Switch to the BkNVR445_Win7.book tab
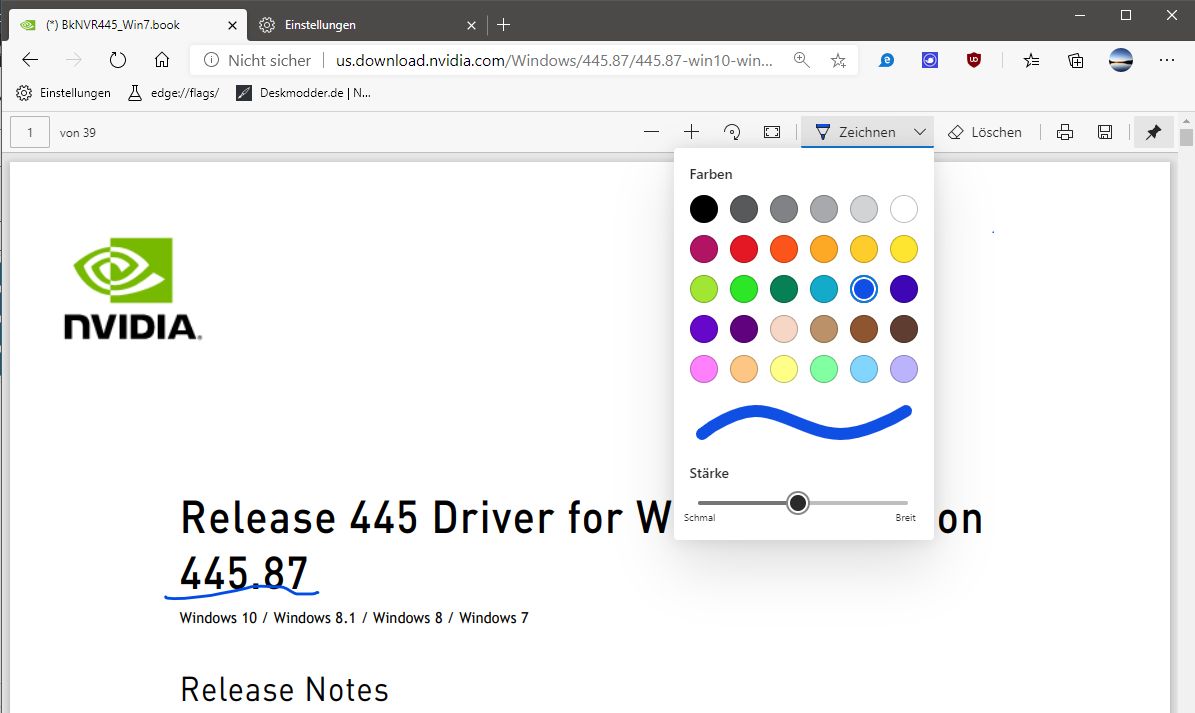 (x=127, y=25)
